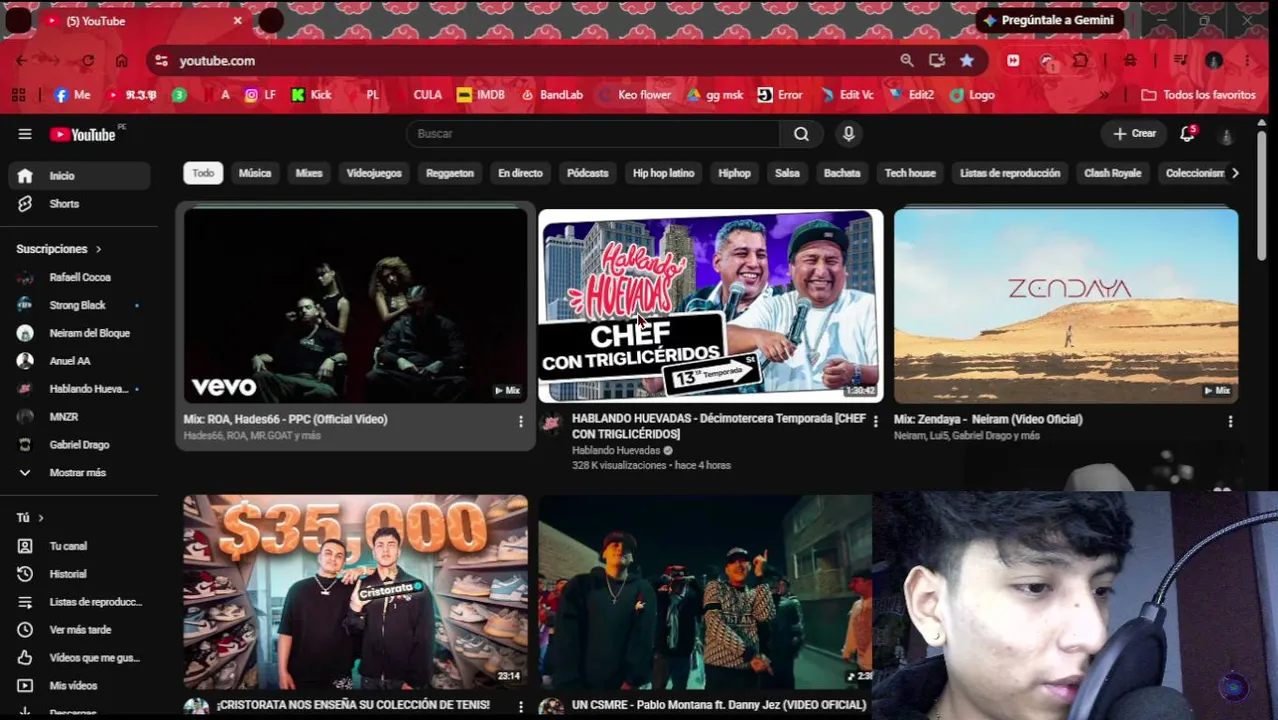This screenshot has width=1278, height=720.
Task: Open UN CSMRE Pablo Montana video thumbnail
Action: 705,591
